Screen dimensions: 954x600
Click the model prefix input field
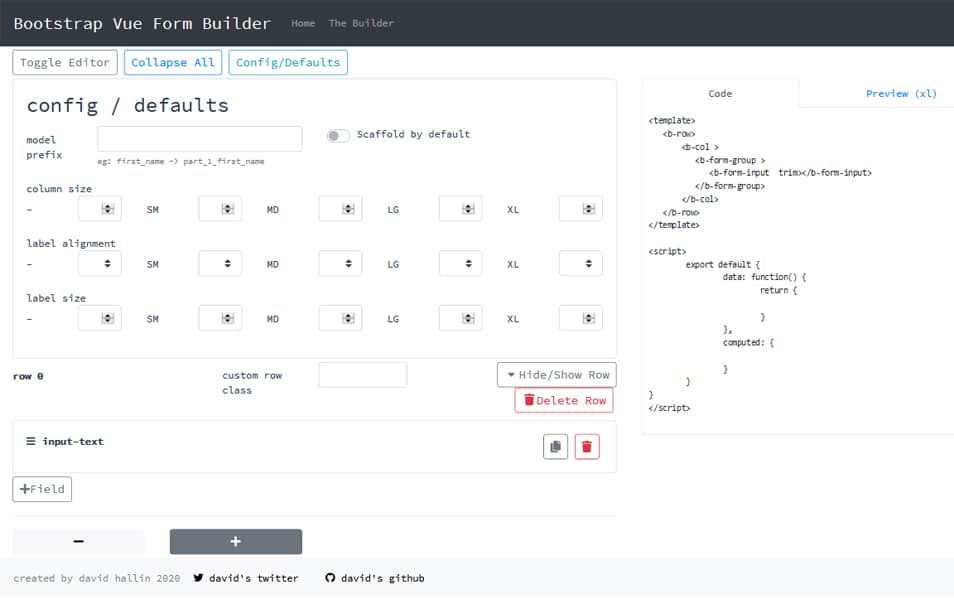point(198,136)
